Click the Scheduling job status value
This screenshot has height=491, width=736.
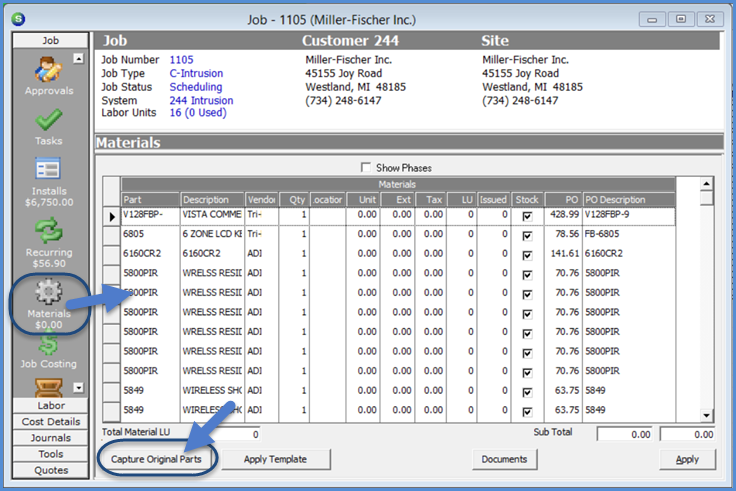click(196, 87)
